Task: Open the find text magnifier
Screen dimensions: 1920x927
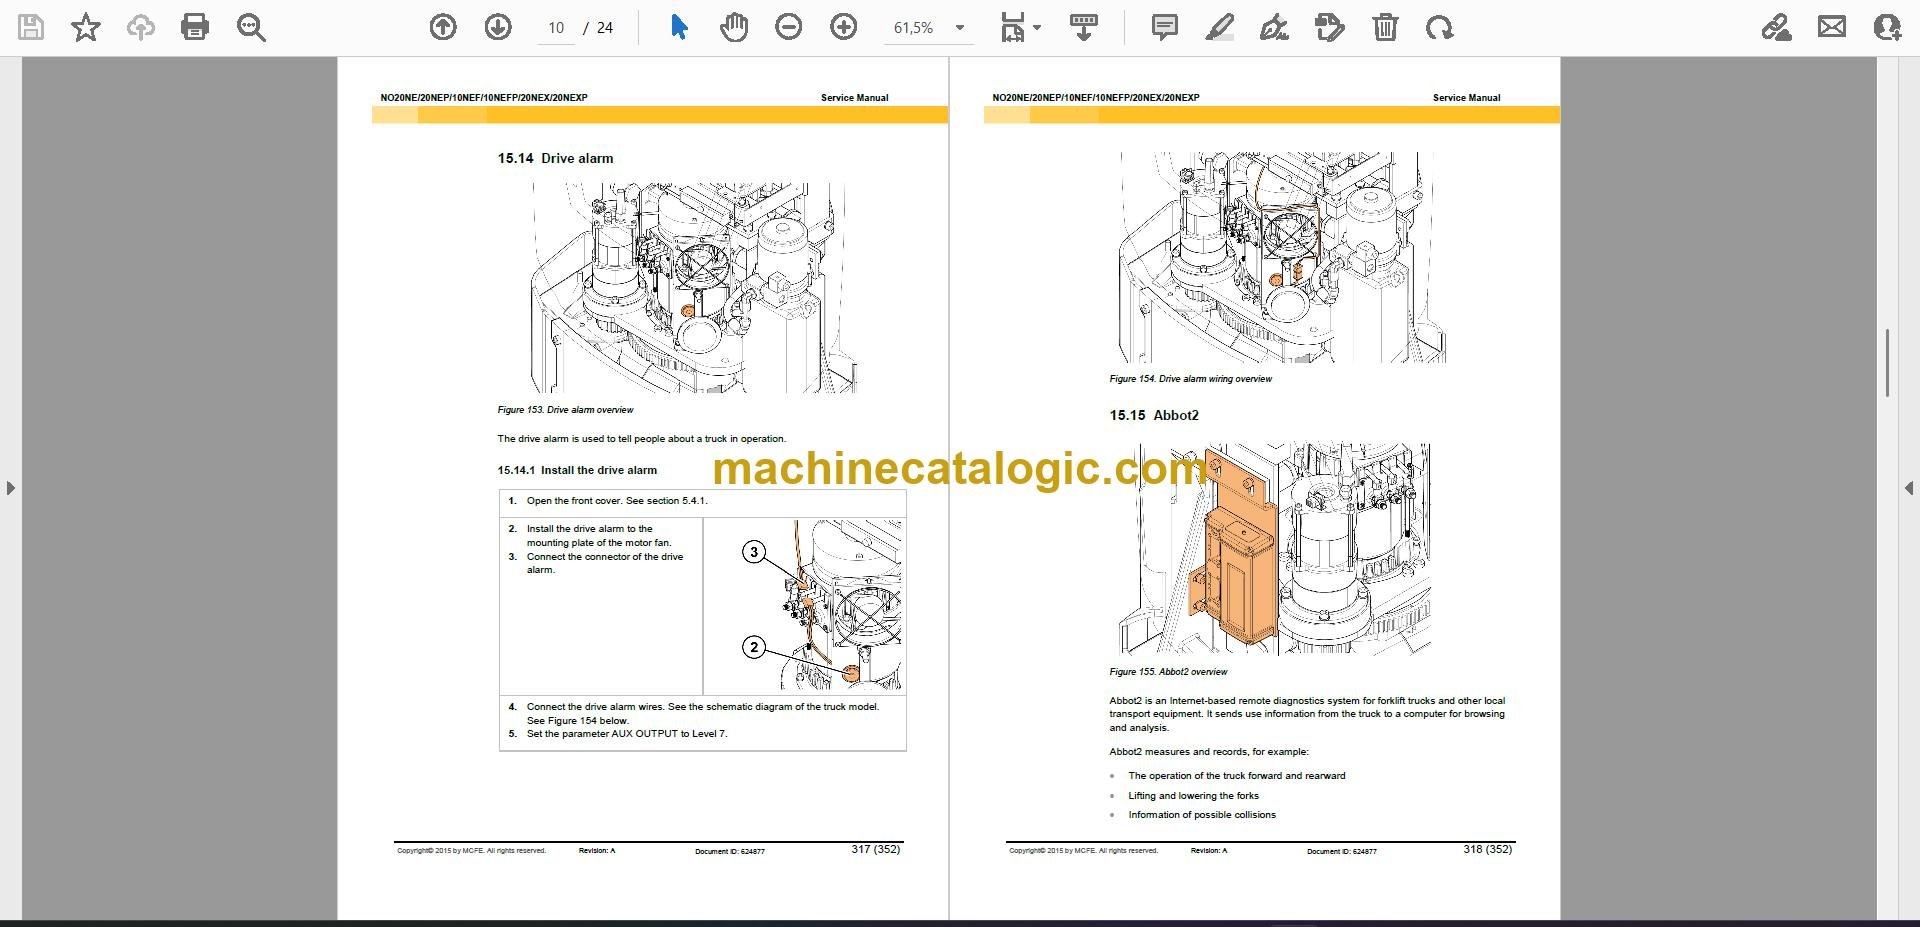Action: tap(251, 27)
